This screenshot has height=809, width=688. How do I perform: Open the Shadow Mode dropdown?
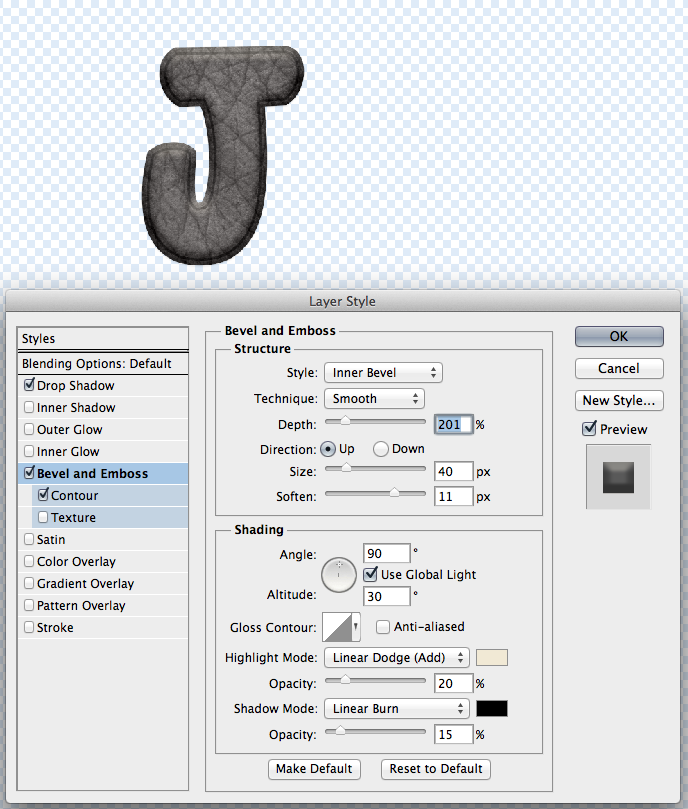tap(396, 708)
